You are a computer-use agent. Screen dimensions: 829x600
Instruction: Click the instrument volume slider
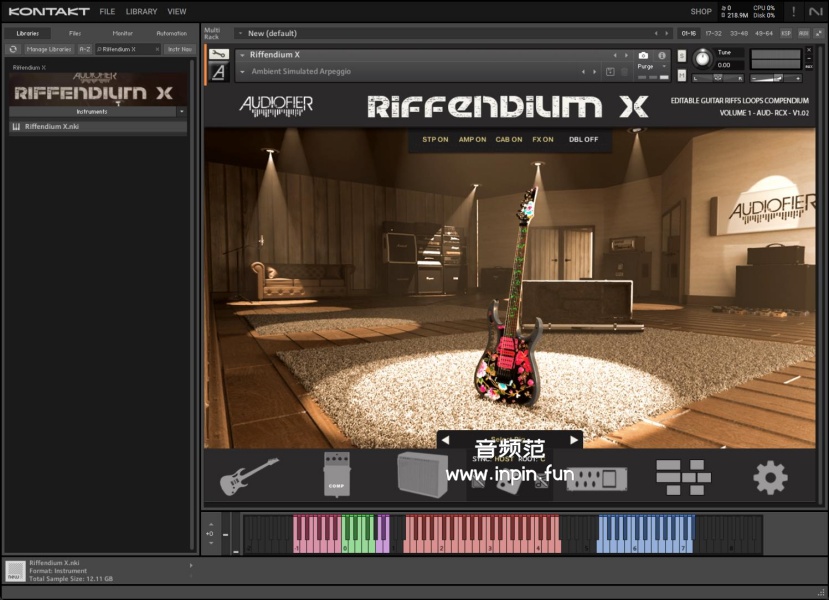pos(776,78)
